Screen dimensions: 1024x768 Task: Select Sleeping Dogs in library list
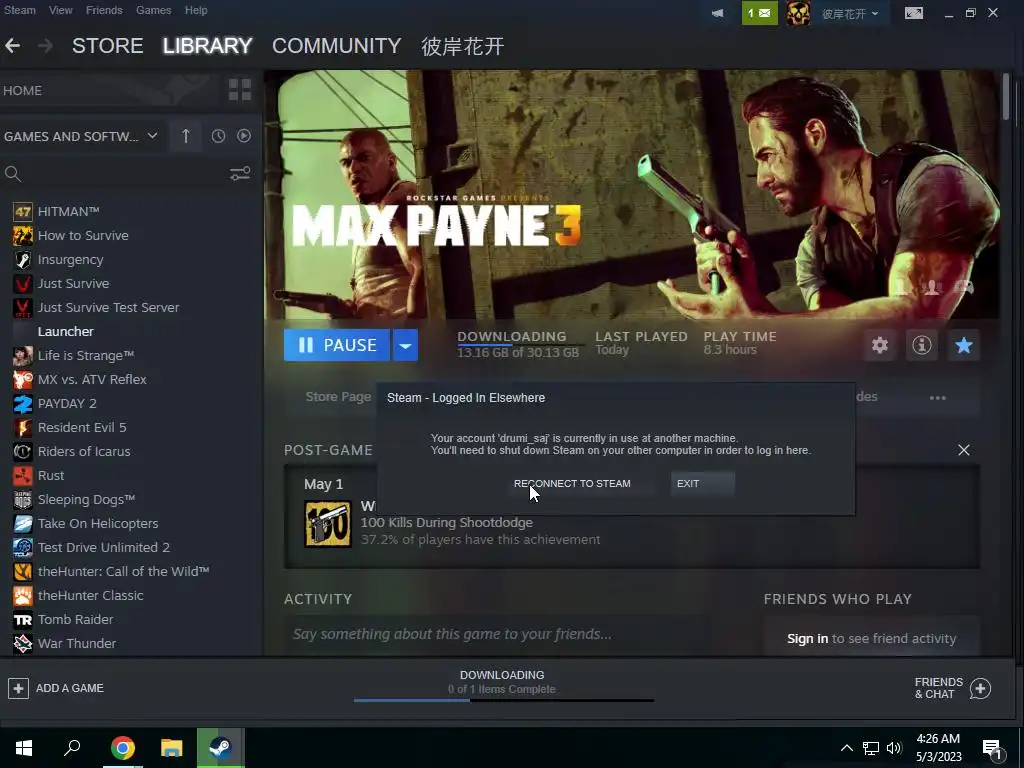tap(86, 500)
